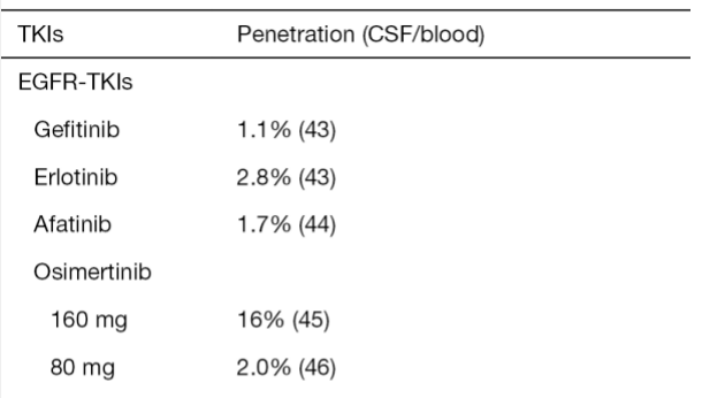This screenshot has height=399, width=702.
Task: Click the 2.0% penetration value
Action: coord(264,368)
